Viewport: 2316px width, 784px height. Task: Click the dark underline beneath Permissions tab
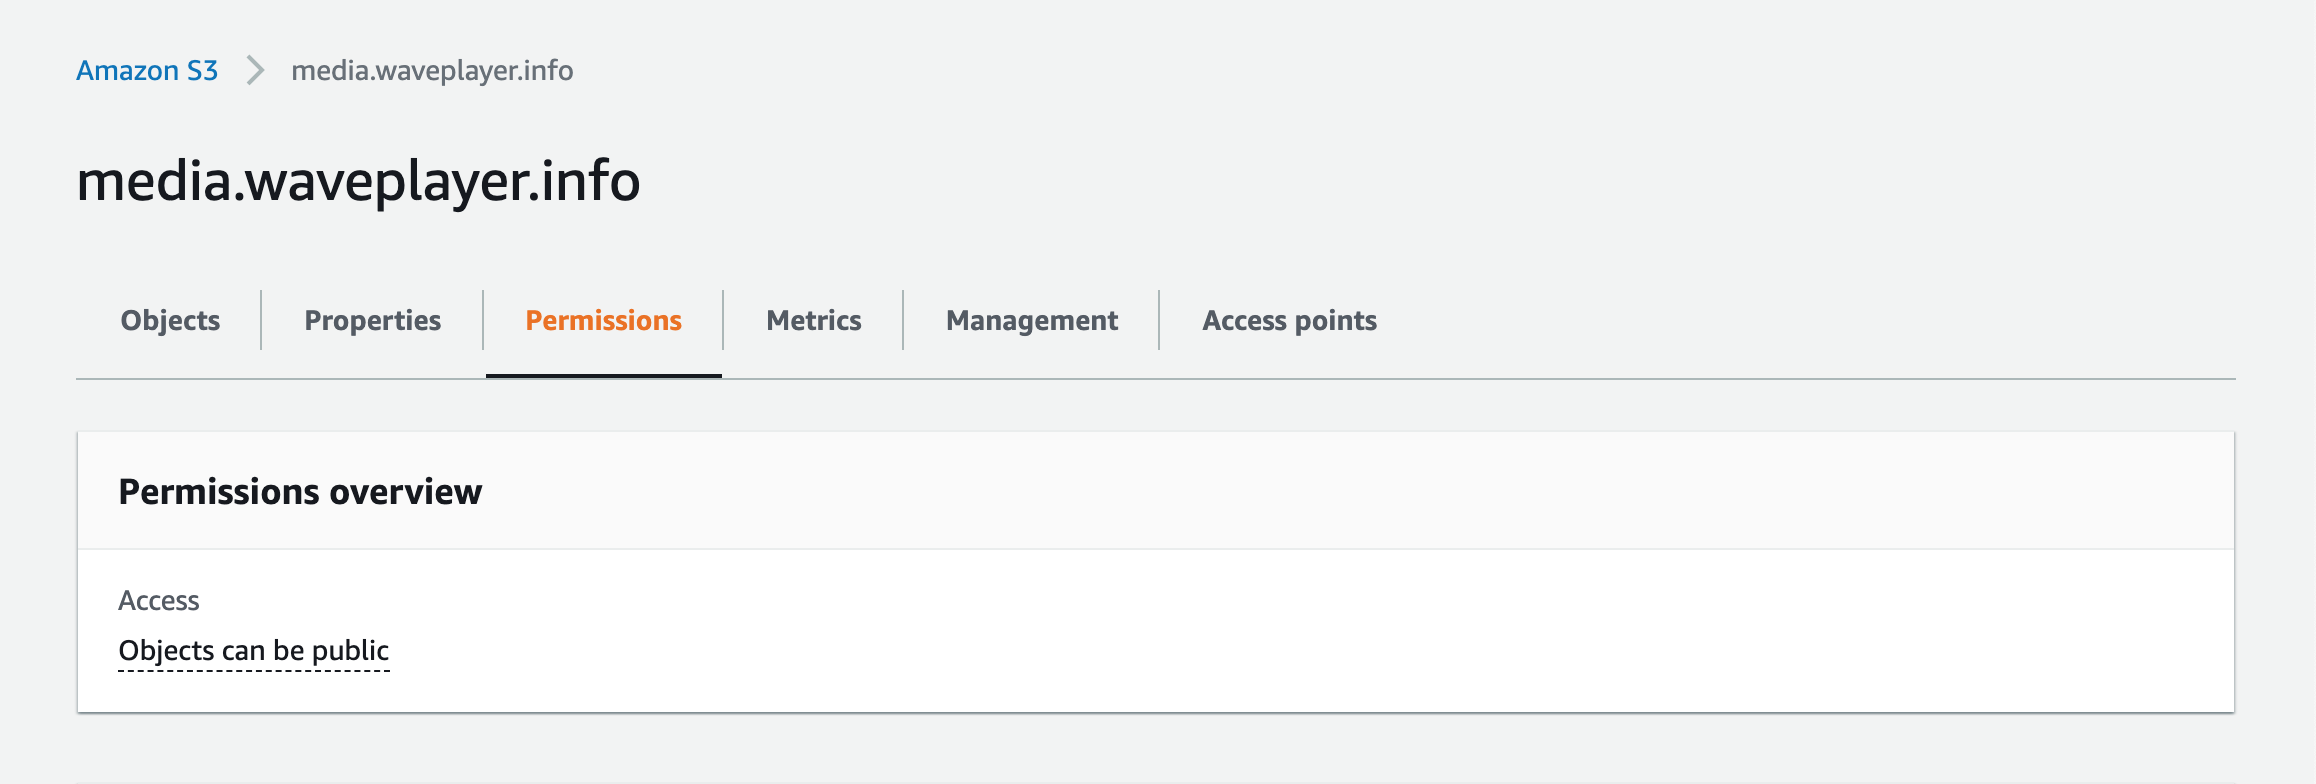[x=603, y=375]
